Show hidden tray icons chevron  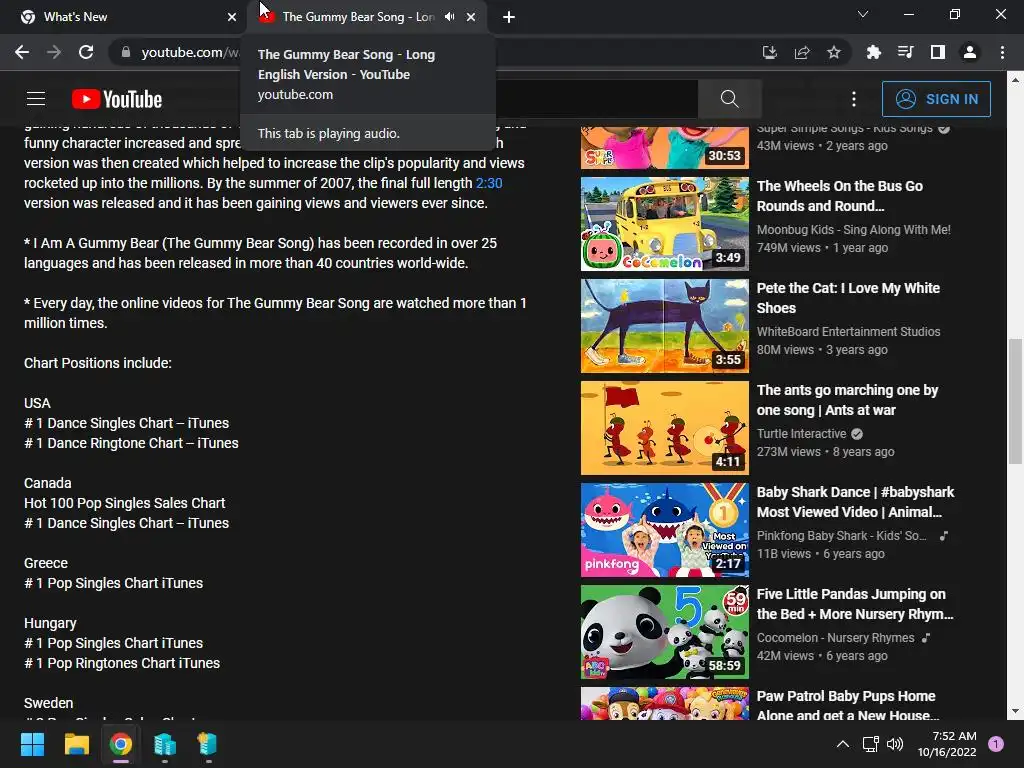pos(842,744)
